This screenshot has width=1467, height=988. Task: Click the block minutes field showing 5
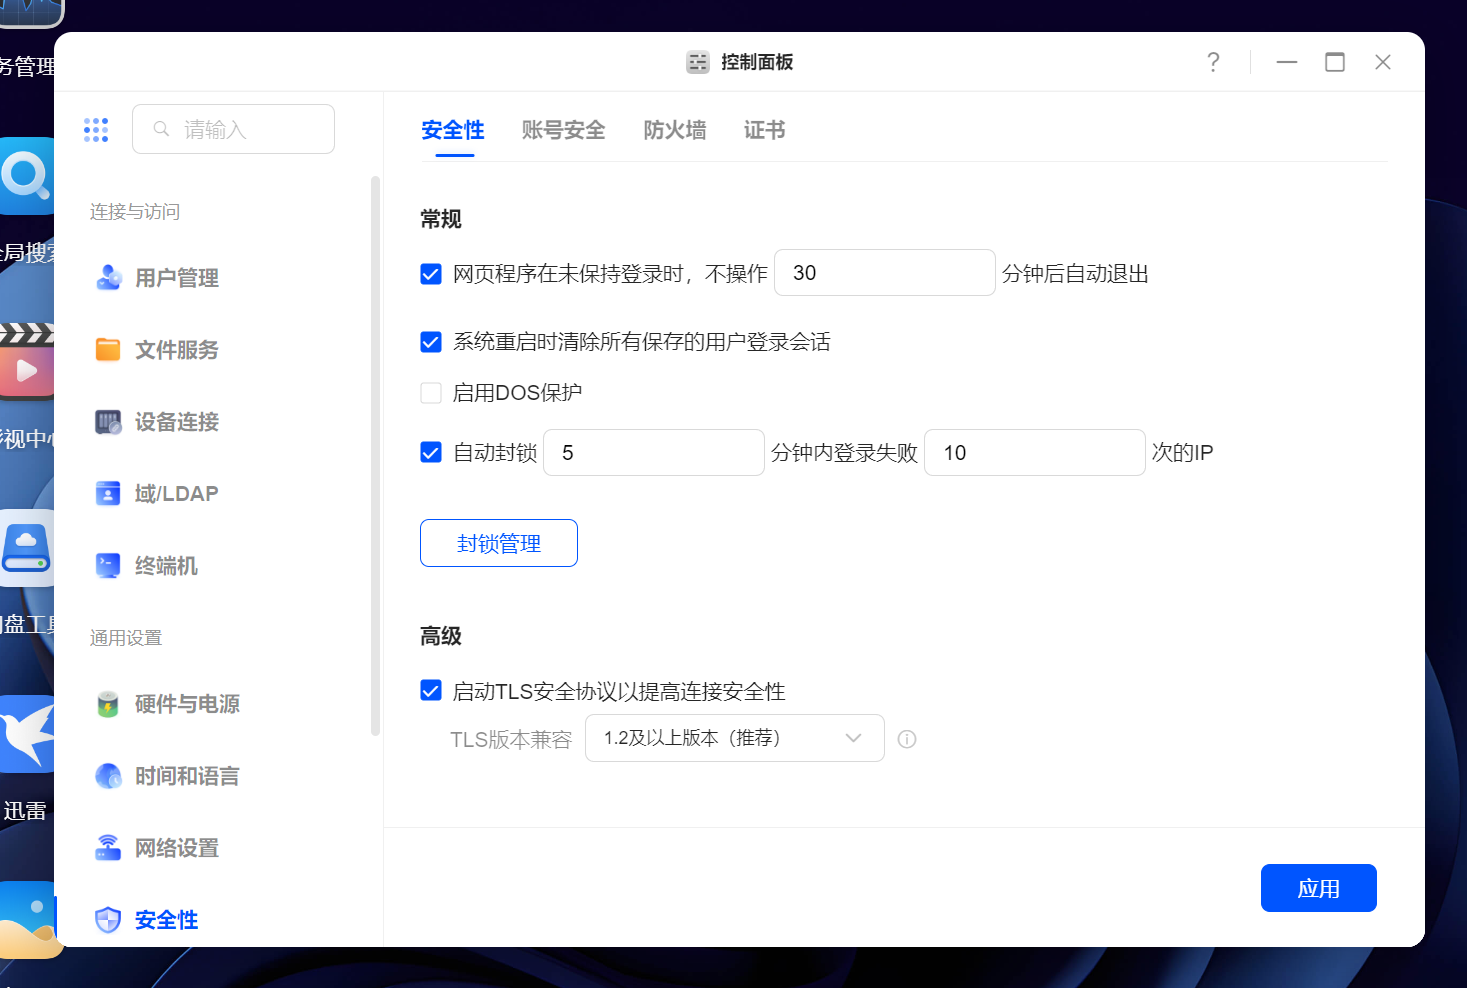point(654,453)
